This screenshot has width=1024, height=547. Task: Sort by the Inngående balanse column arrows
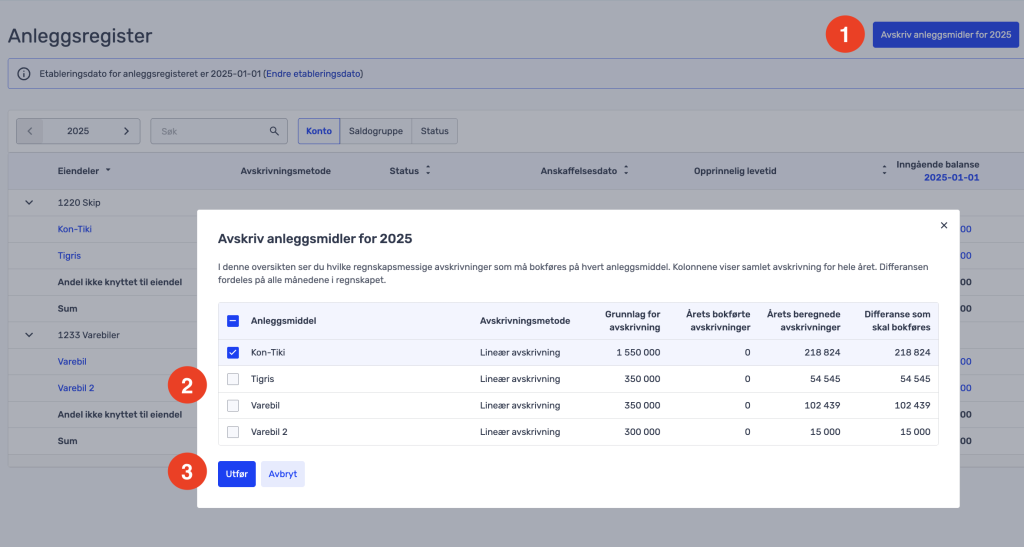tap(884, 170)
